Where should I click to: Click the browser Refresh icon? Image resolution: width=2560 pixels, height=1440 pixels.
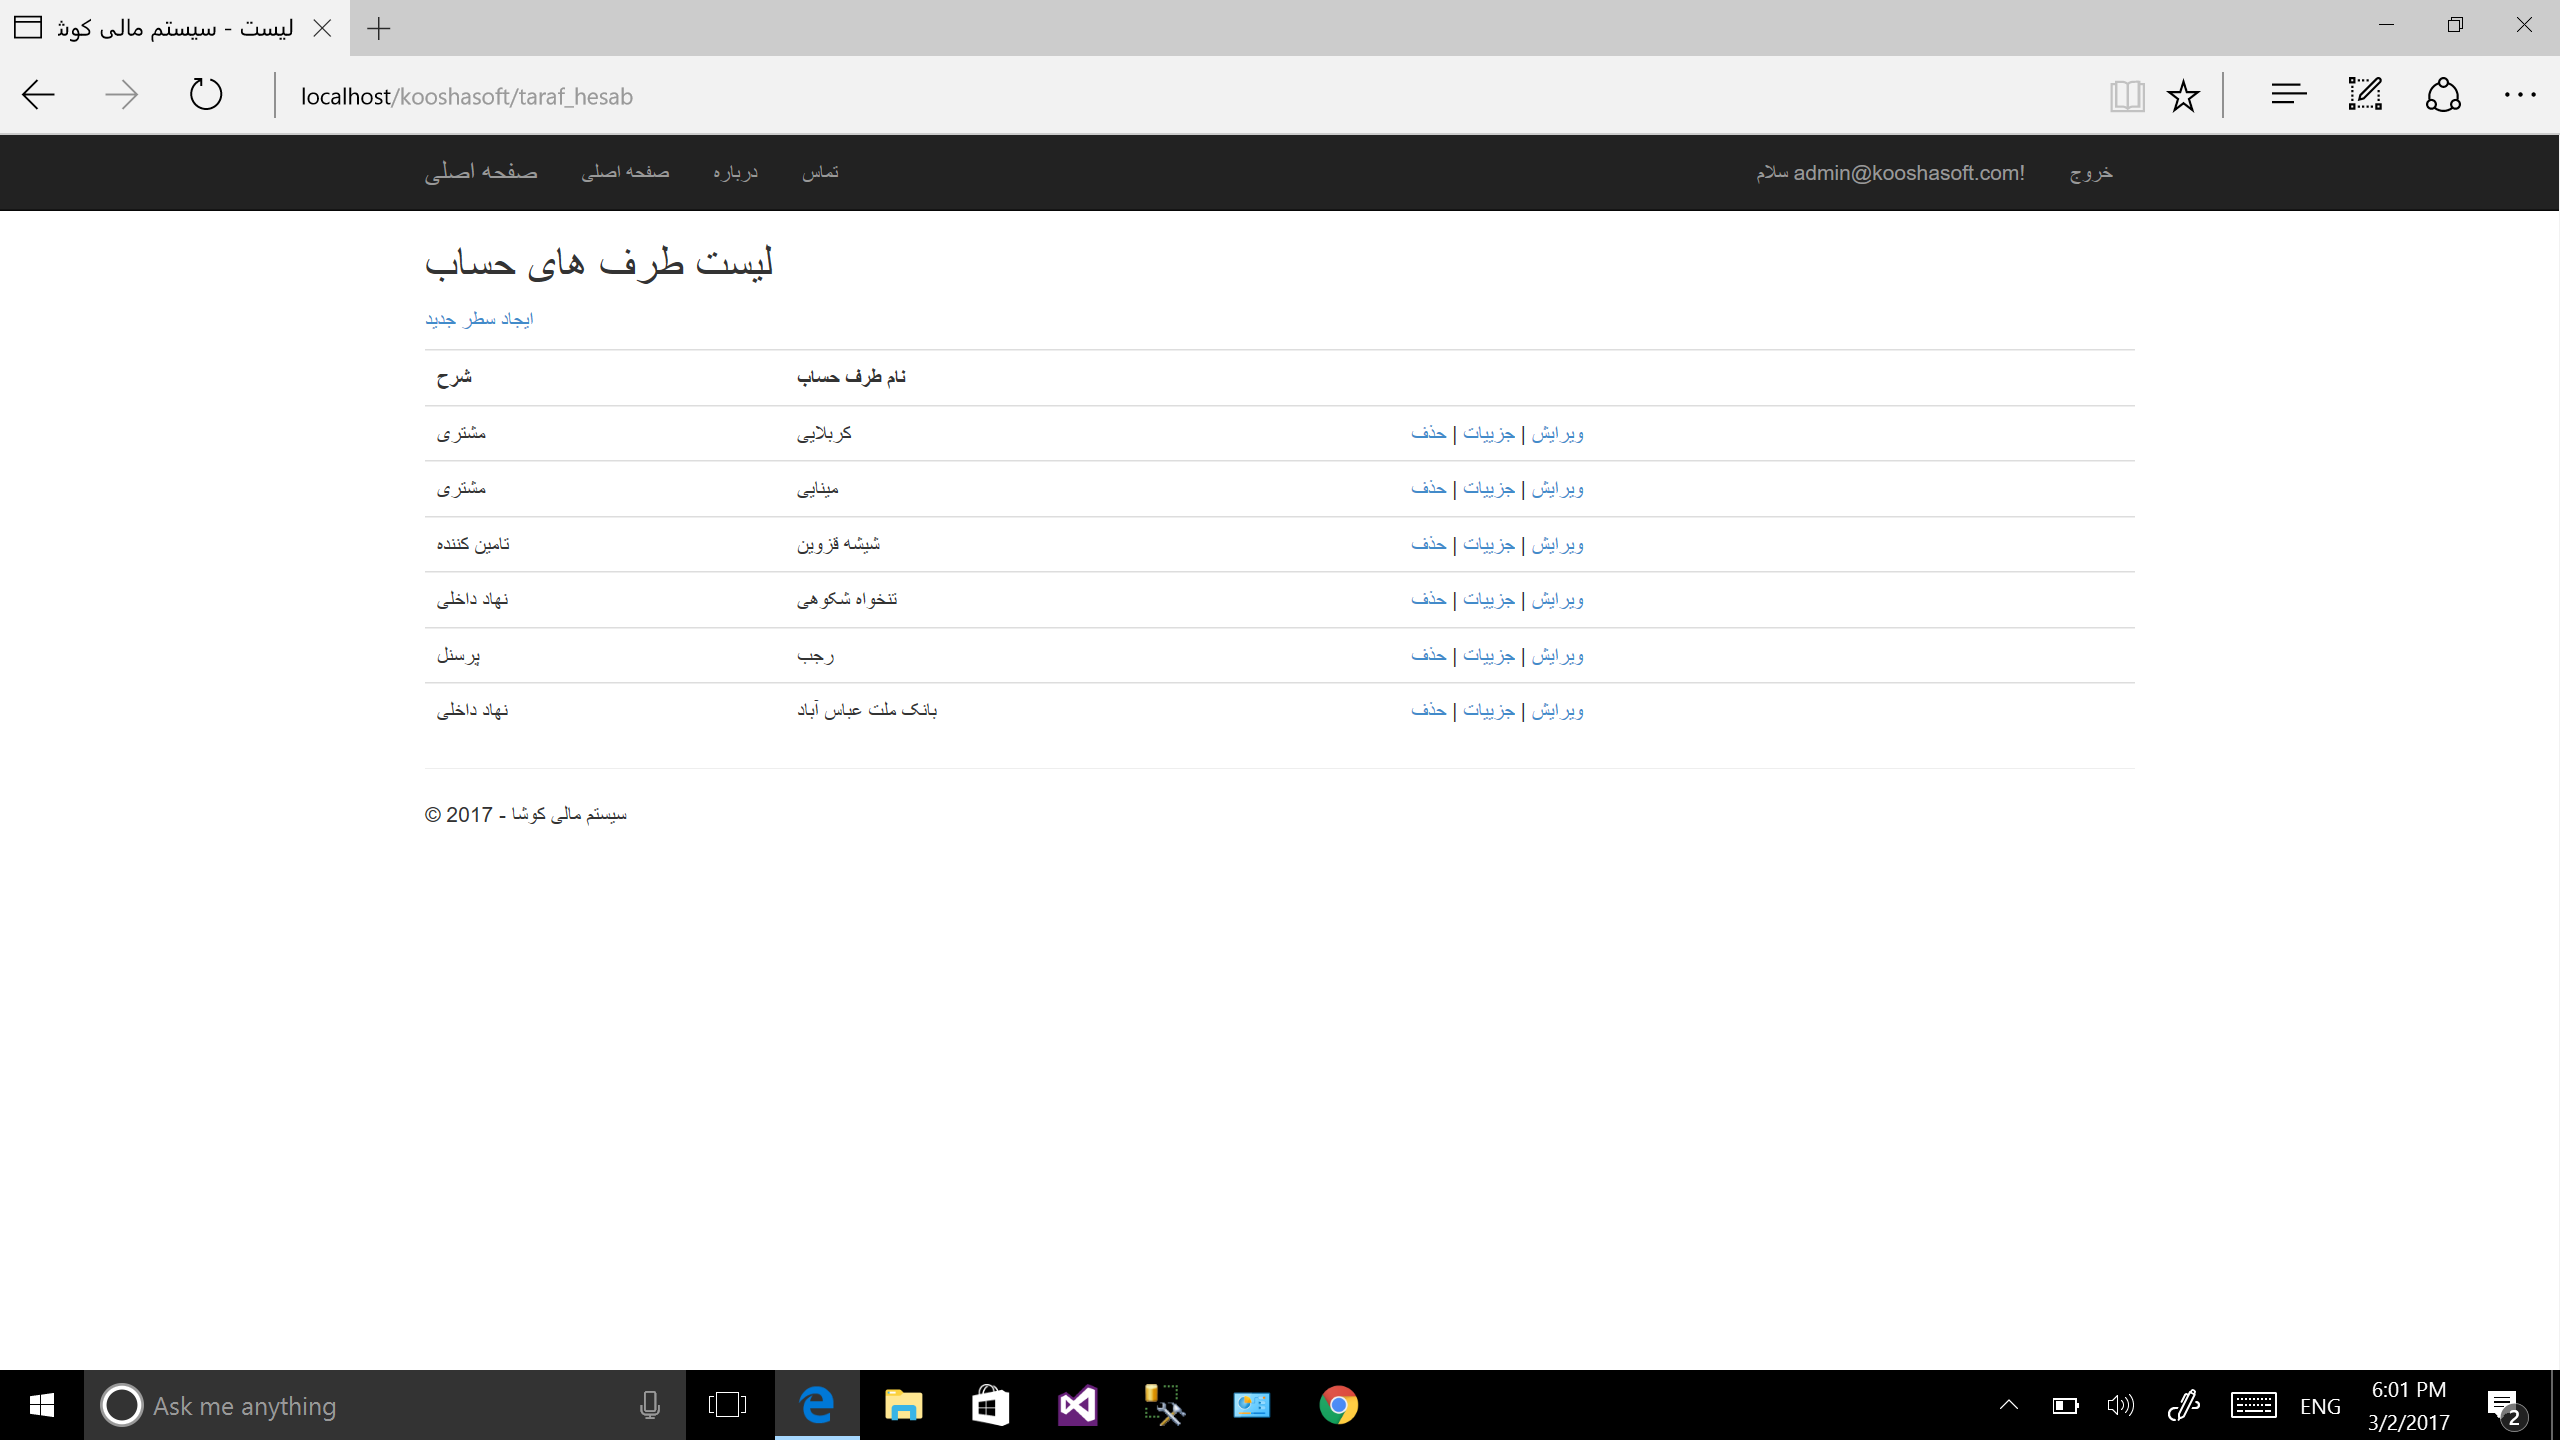pos(206,95)
